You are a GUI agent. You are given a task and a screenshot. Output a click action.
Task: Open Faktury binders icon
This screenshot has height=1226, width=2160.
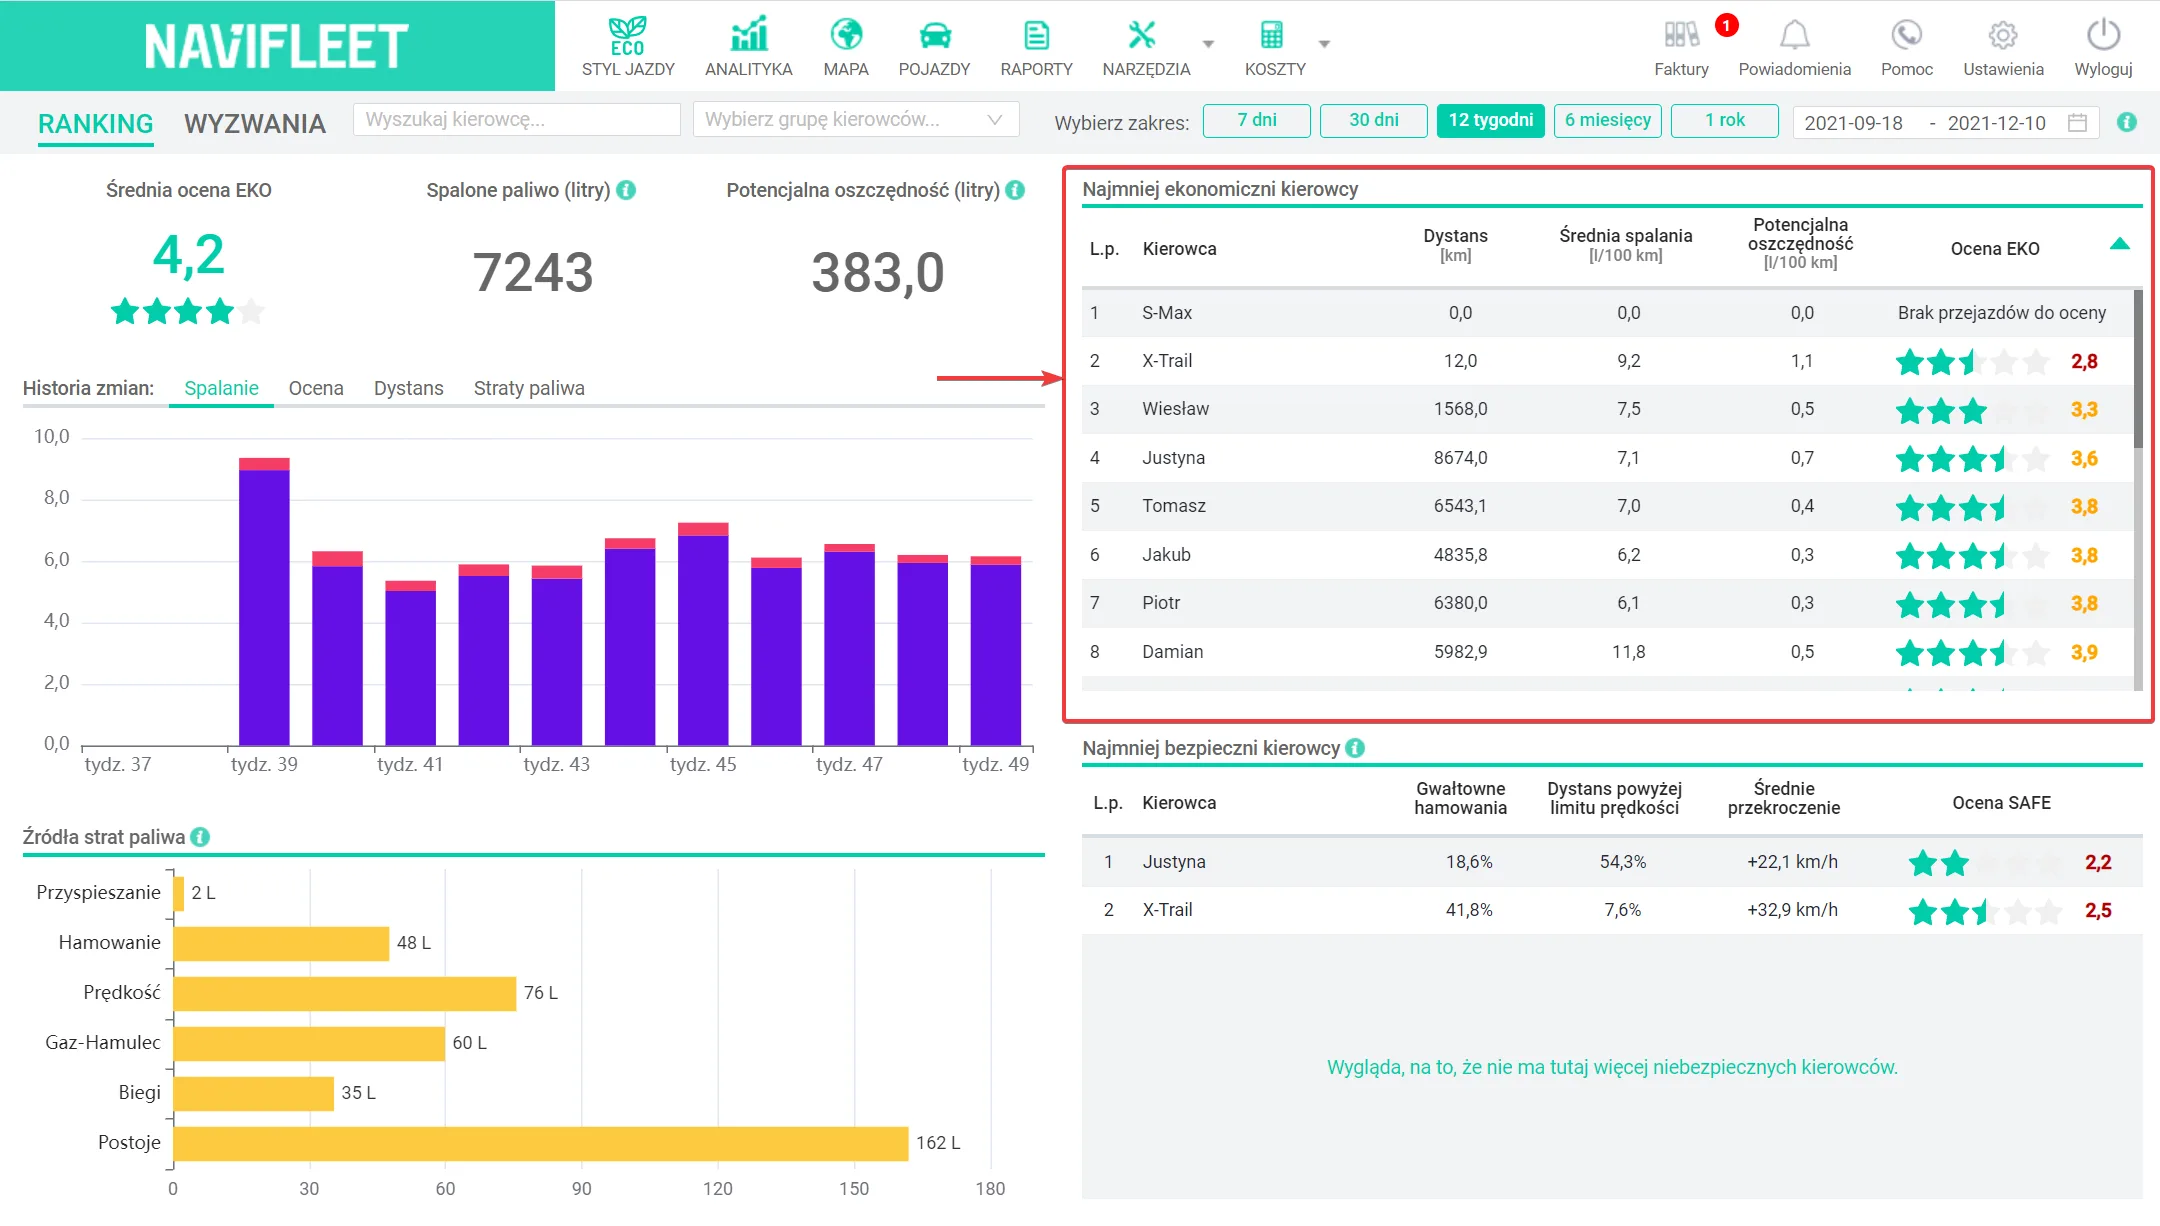click(x=1681, y=35)
